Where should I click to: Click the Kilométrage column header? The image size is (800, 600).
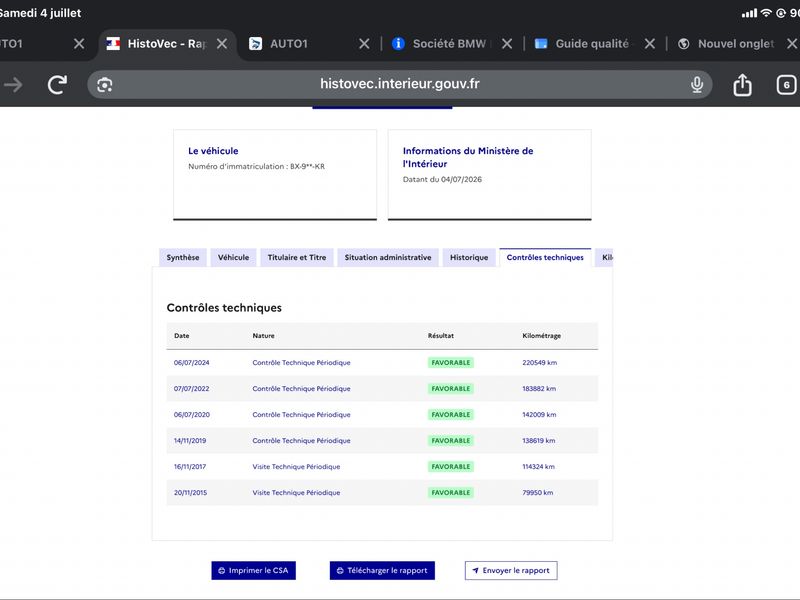click(x=541, y=336)
